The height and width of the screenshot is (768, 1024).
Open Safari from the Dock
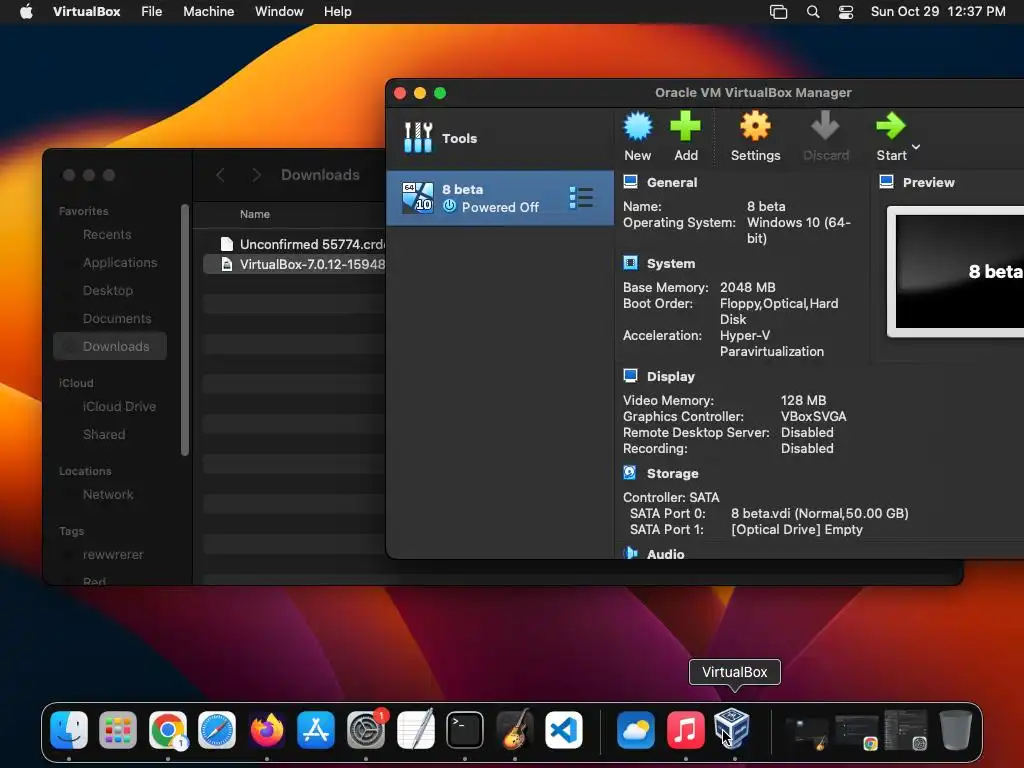coord(217,730)
